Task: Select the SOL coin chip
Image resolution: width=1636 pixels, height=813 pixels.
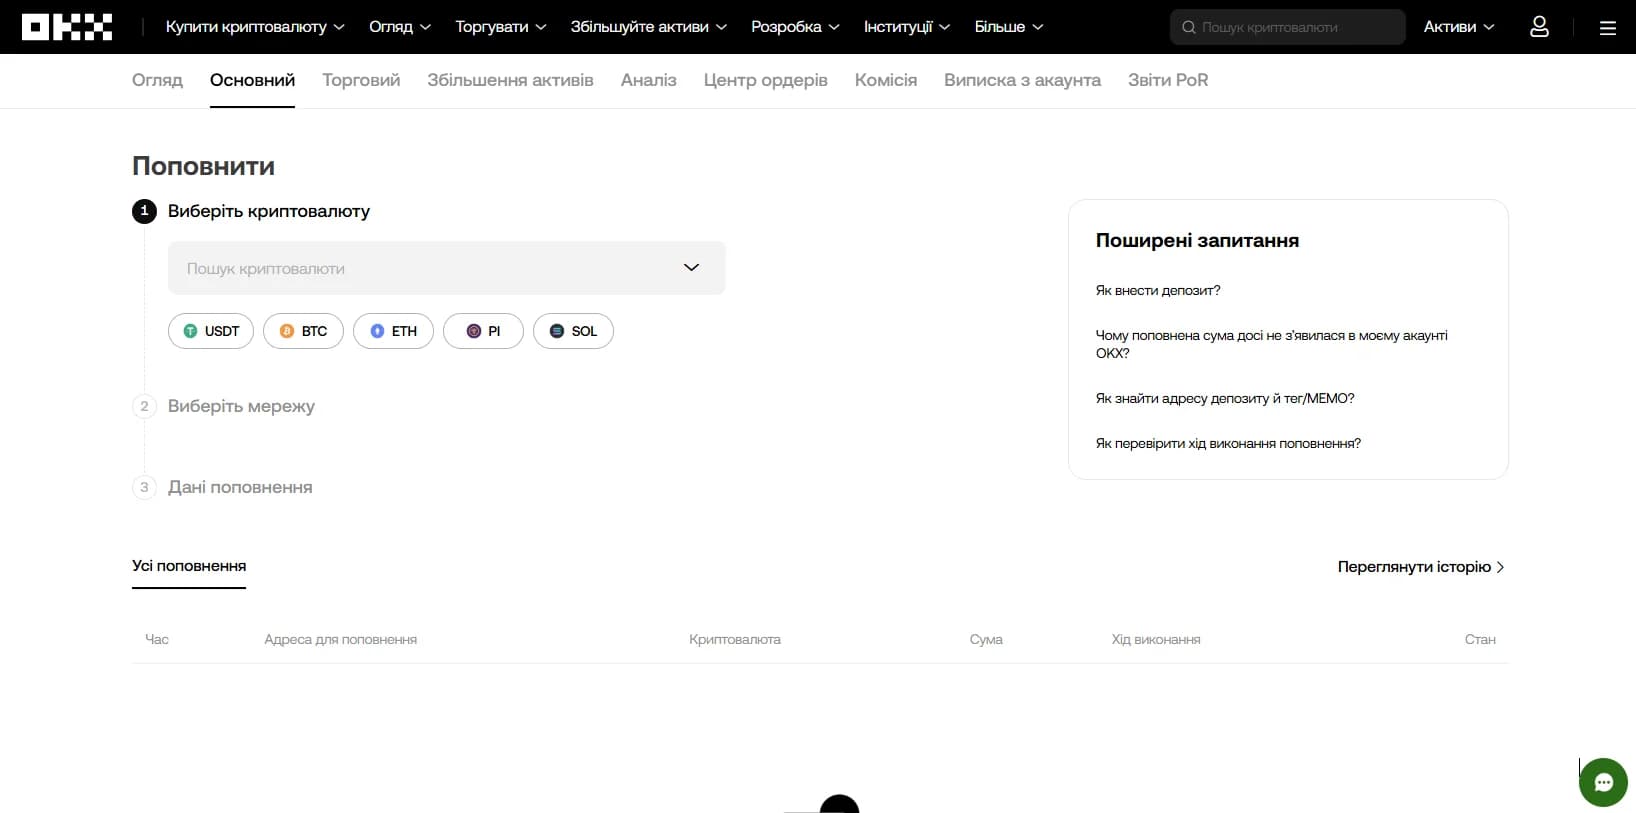Action: [573, 331]
